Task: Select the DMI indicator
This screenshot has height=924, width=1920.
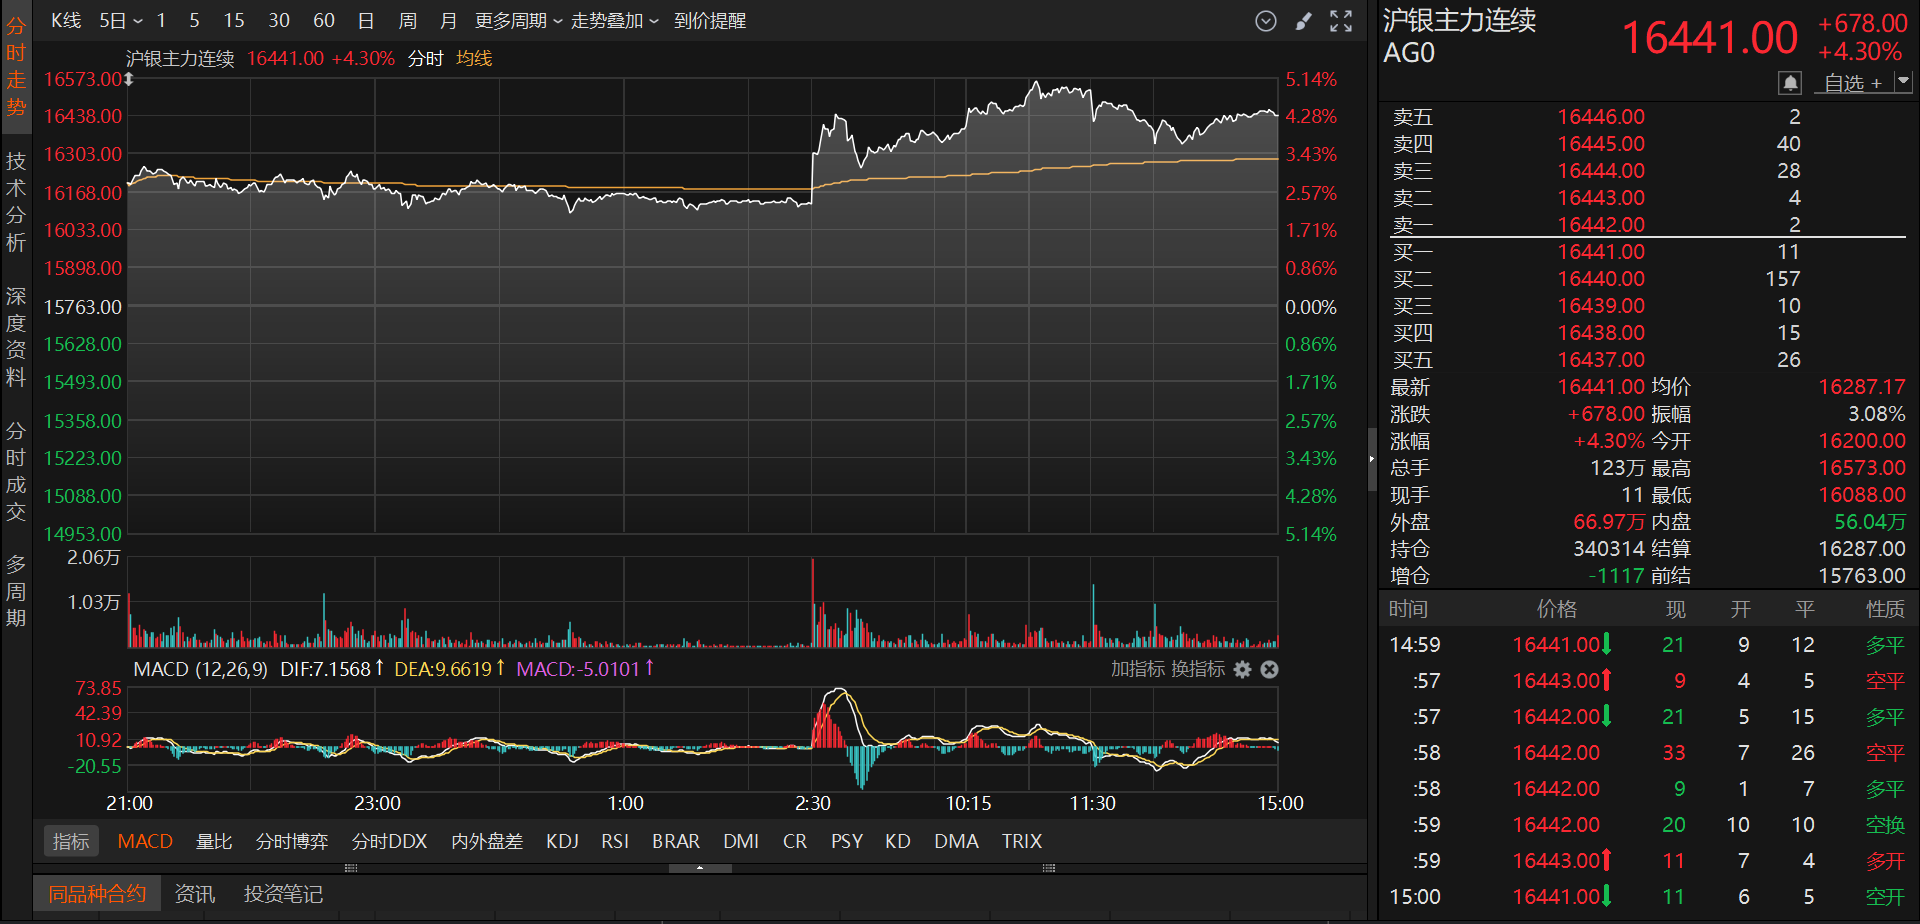Action: [x=741, y=842]
